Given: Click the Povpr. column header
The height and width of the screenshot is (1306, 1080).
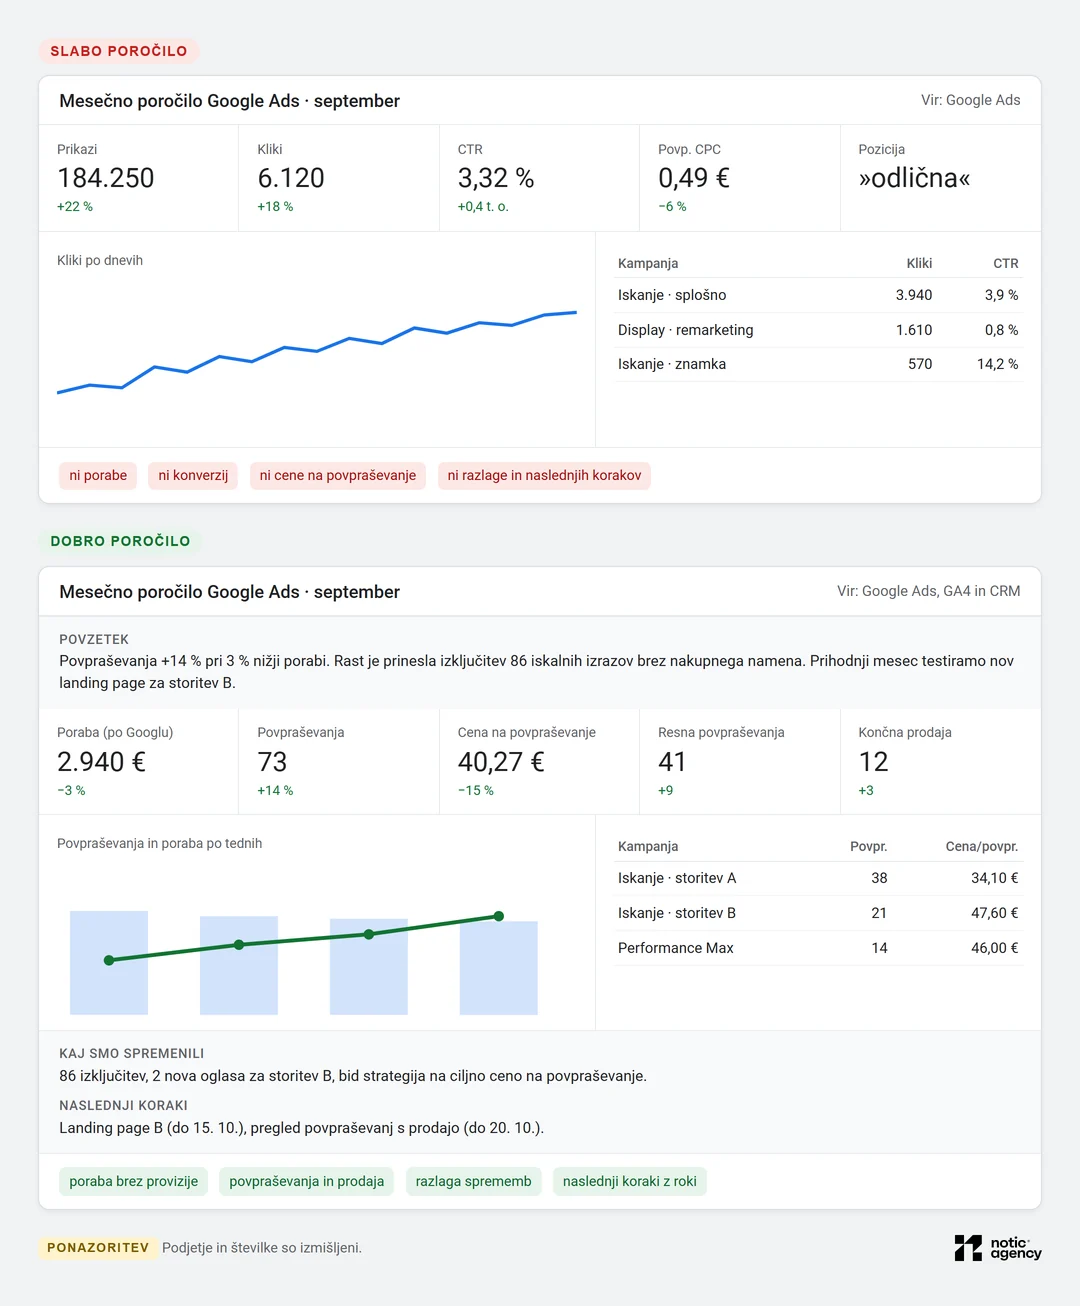Looking at the screenshot, I should coord(869,847).
